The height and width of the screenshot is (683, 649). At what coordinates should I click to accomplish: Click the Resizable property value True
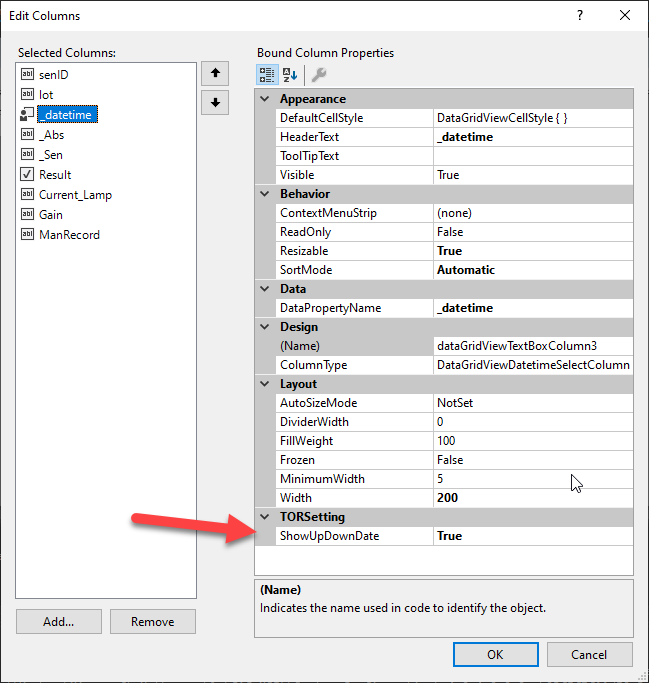tap(533, 251)
